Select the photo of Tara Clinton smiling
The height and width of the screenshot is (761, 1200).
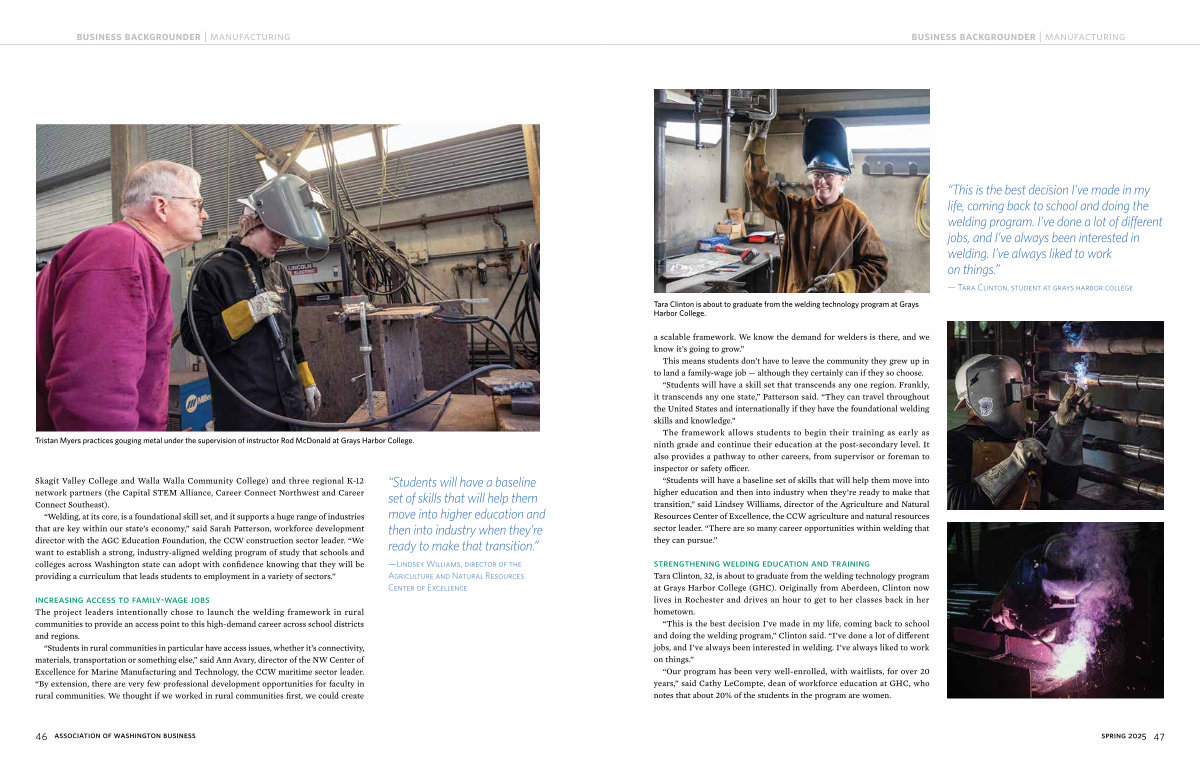(791, 191)
